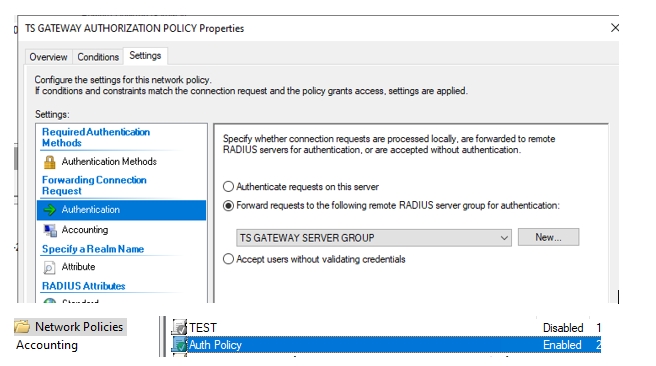Image resolution: width=656 pixels, height=366 pixels.
Task: Switch to the Conditions tab
Action: coord(98,57)
